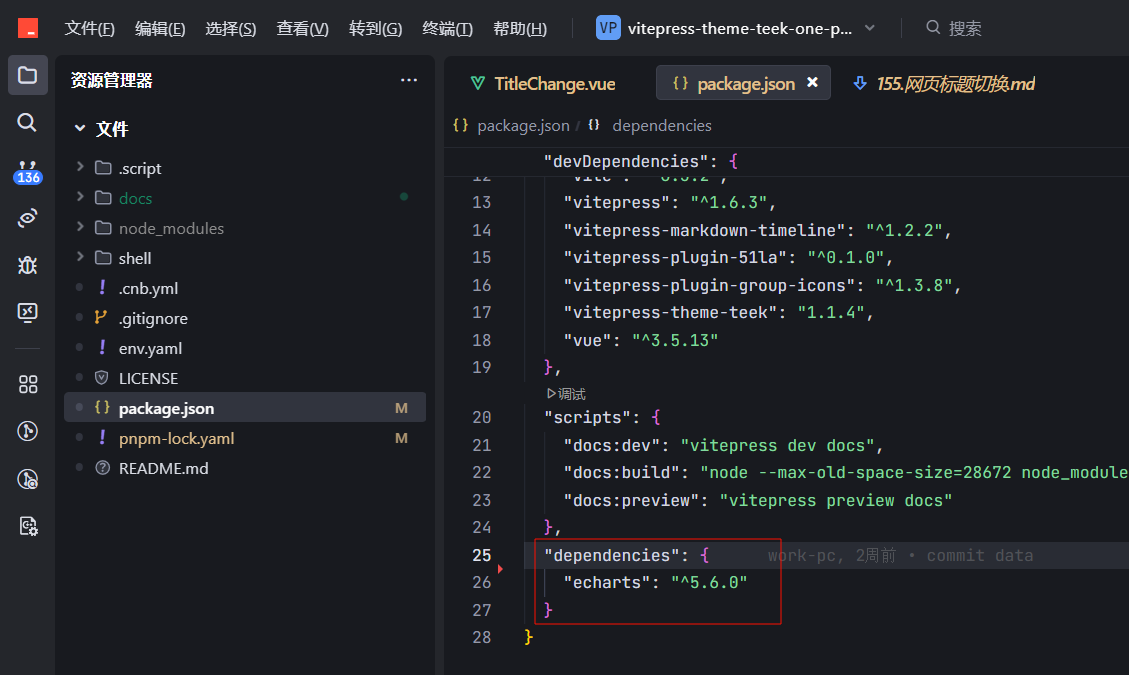Click the eye-shaped icon in the activity bar

(x=27, y=218)
